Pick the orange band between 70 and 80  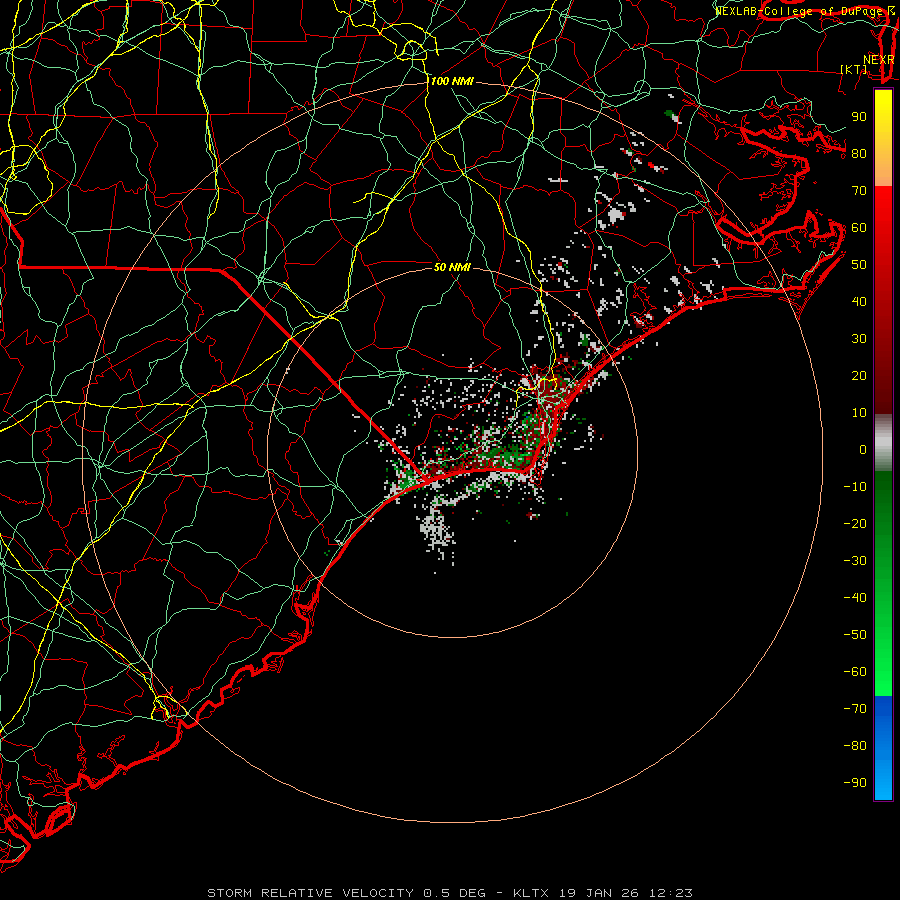(883, 171)
